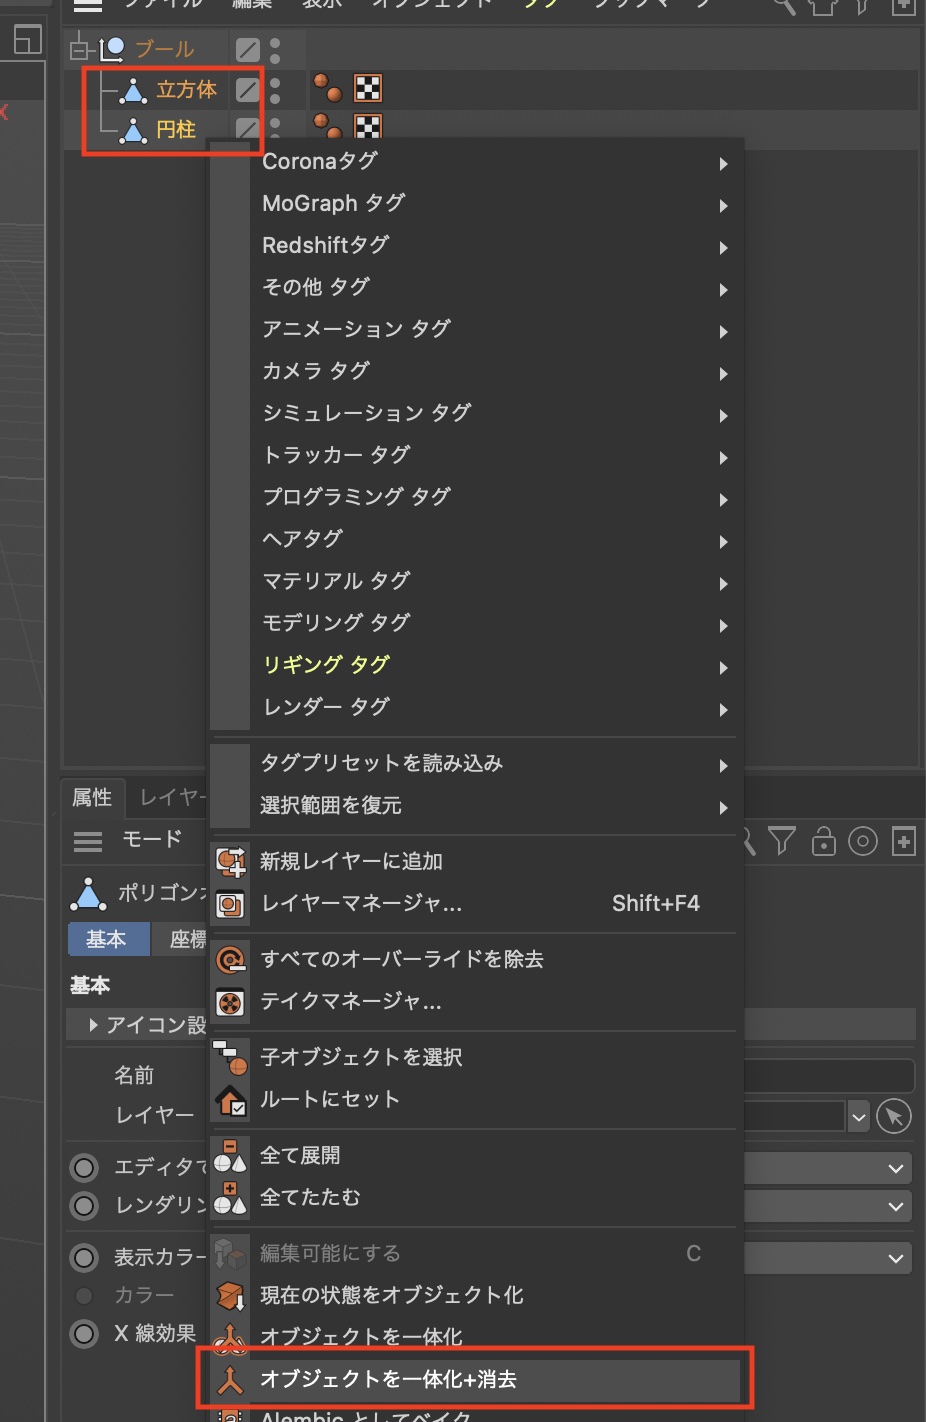
Task: Open レイヤーマネージャ from the context menu
Action: pos(361,904)
